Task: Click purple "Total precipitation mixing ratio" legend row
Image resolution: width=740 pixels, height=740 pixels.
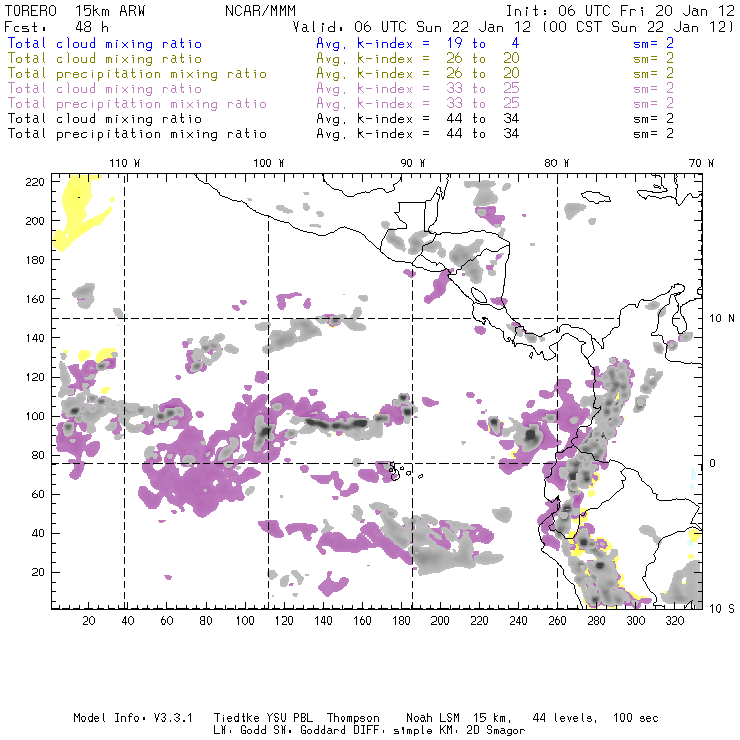Action: coord(137,104)
